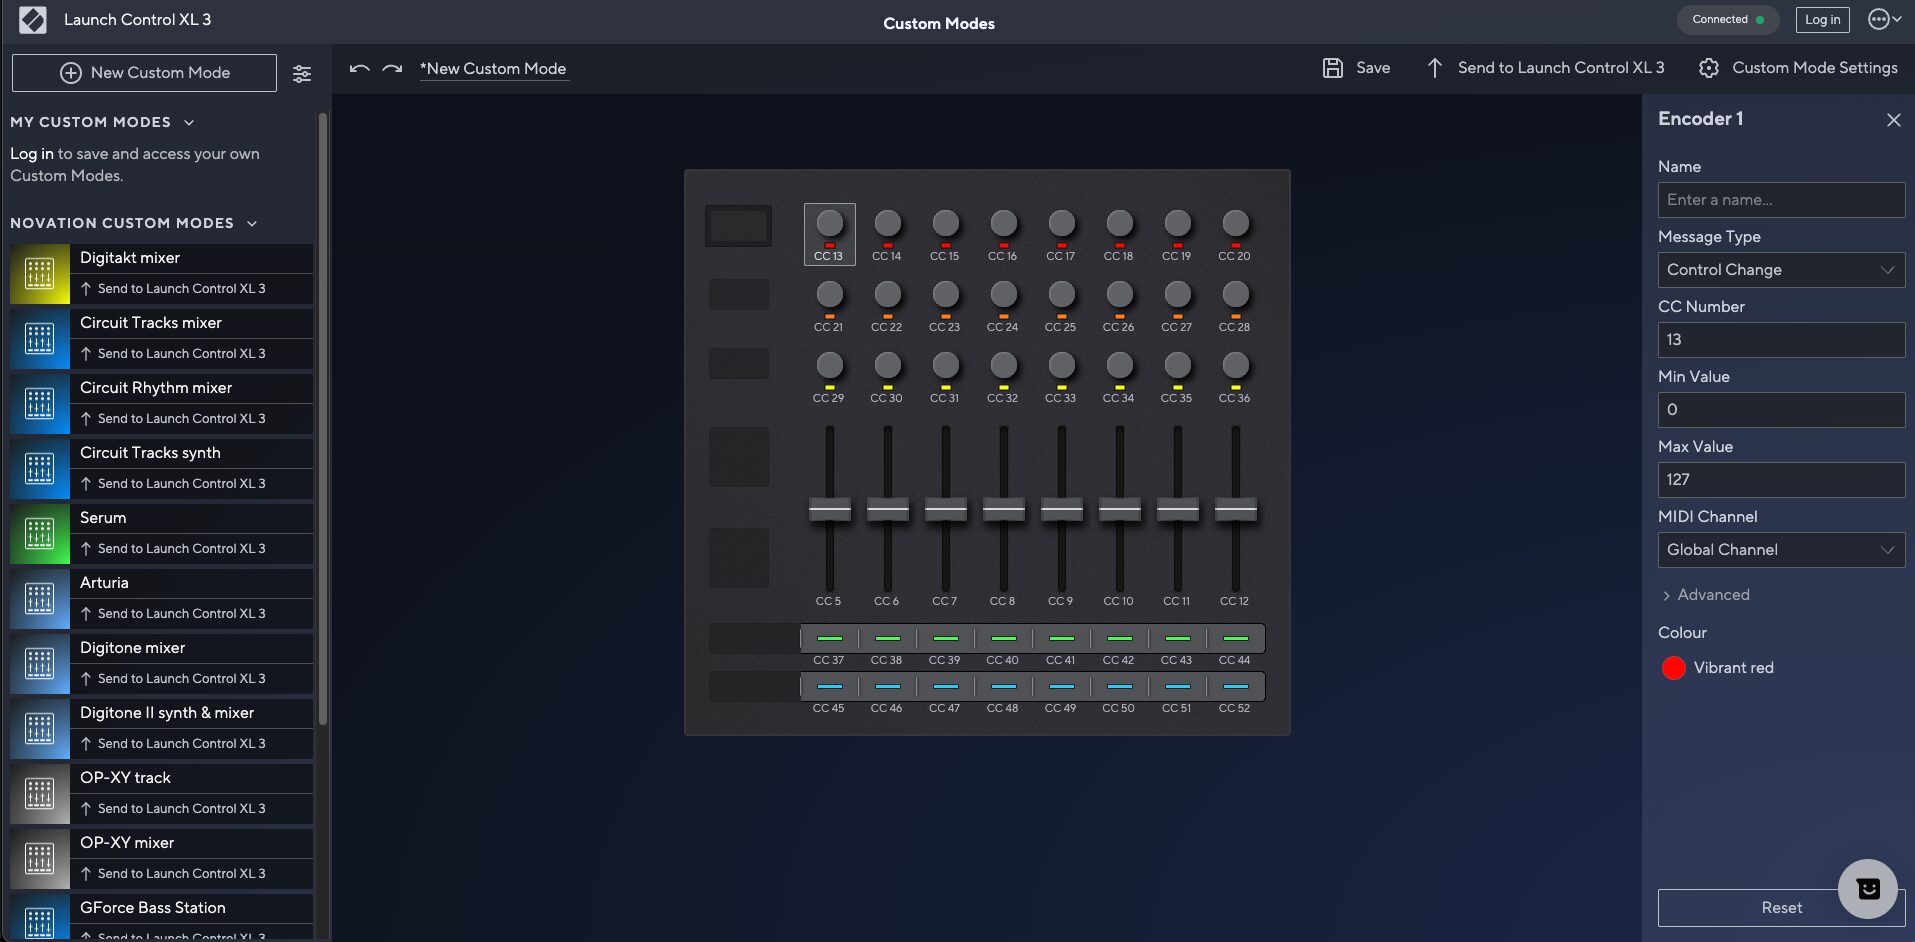Click the Save disk icon
Screen dimensions: 1915x942
point(1332,68)
